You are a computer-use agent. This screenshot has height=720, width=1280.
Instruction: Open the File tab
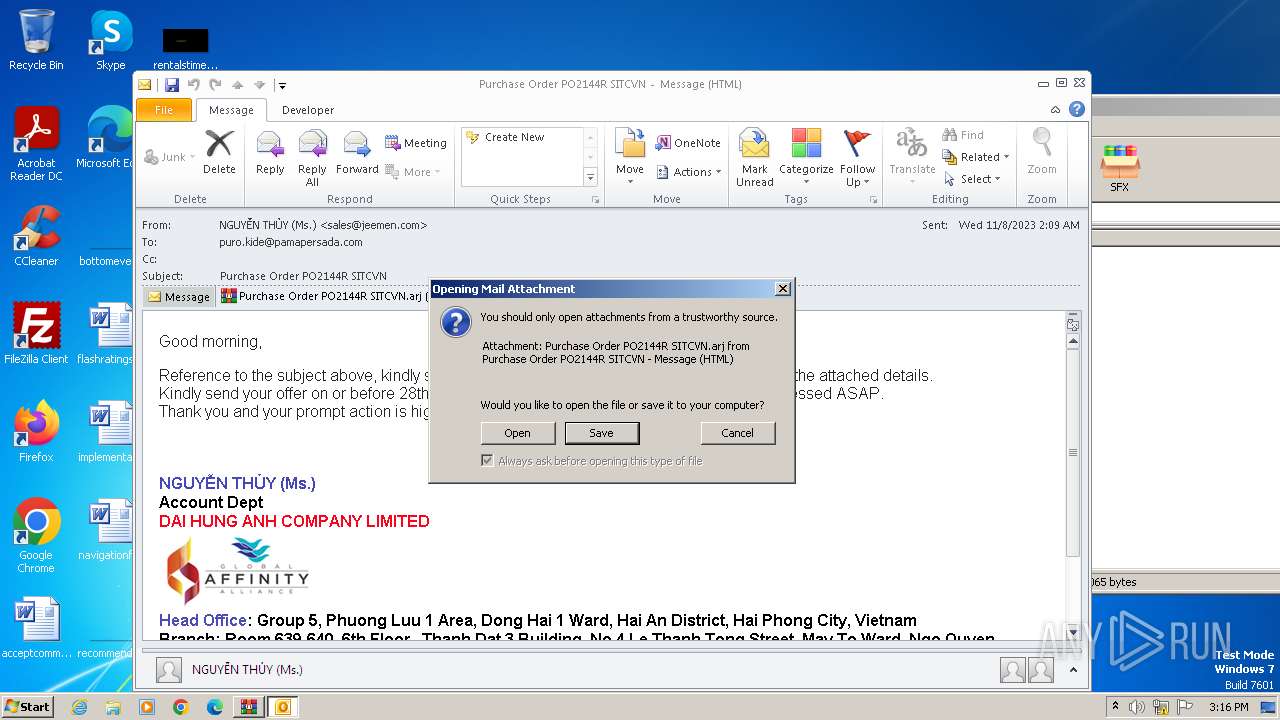pyautogui.click(x=164, y=110)
